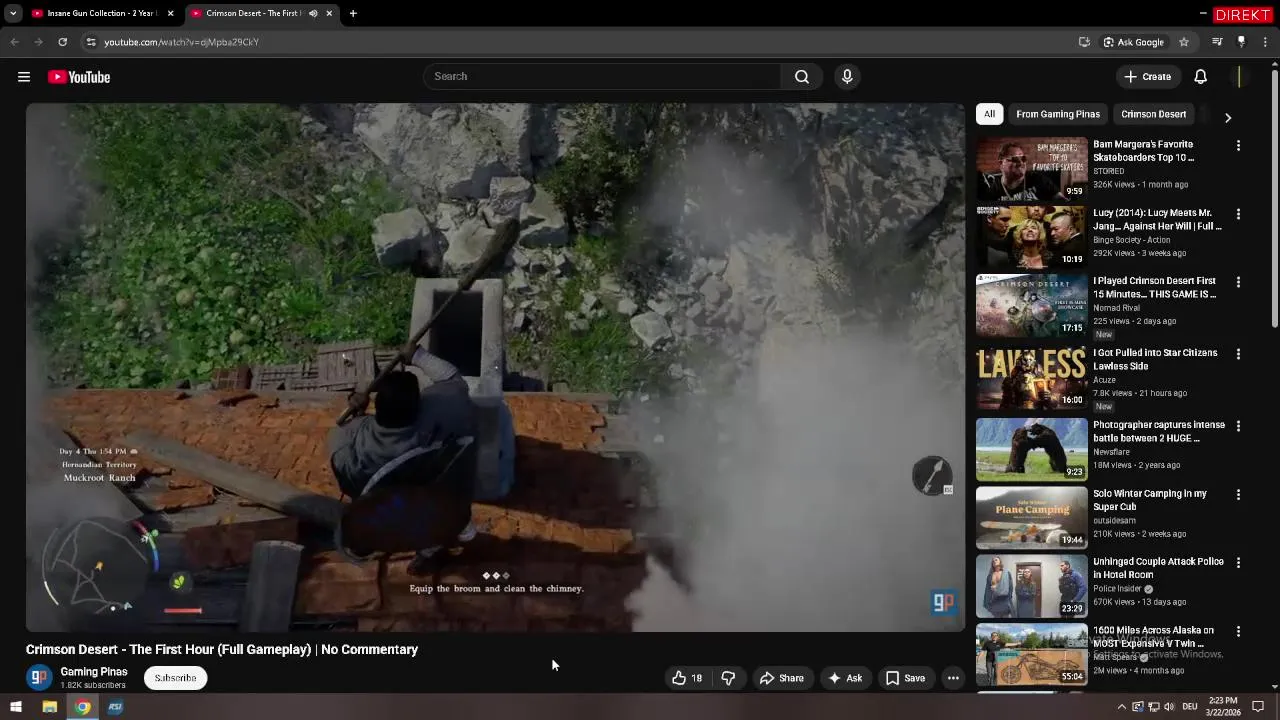The image size is (1280, 720).
Task: Open the Windows notification center
Action: (1258, 707)
